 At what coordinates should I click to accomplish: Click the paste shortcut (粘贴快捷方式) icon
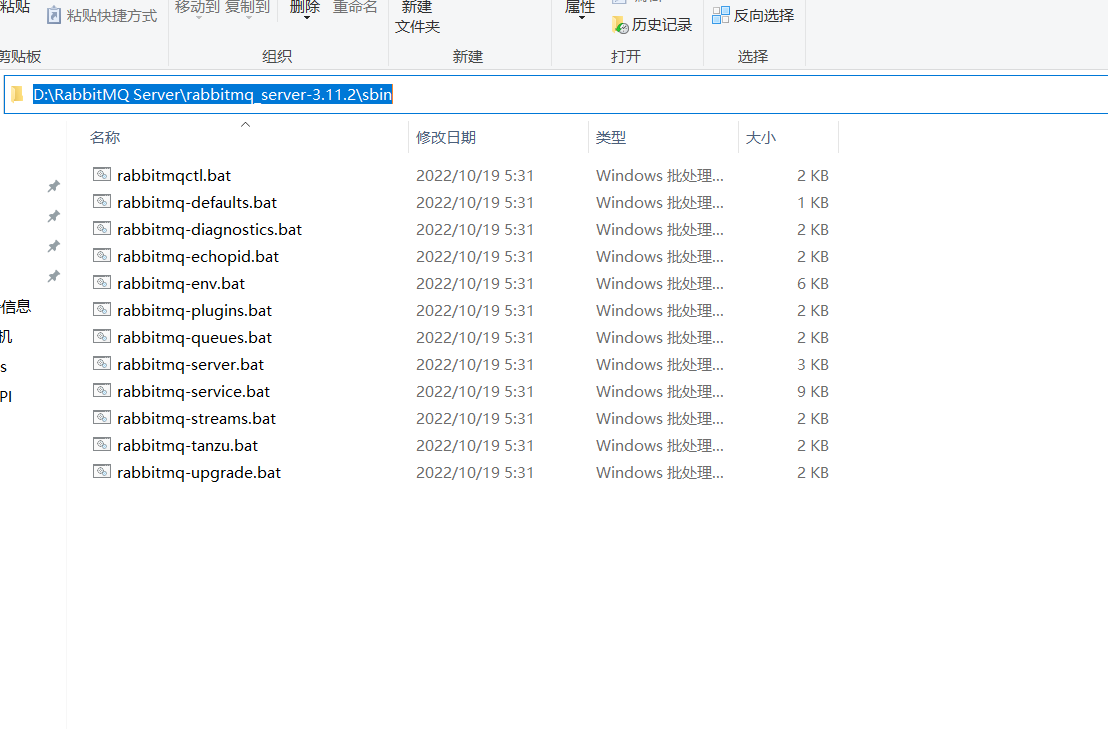tap(54, 15)
